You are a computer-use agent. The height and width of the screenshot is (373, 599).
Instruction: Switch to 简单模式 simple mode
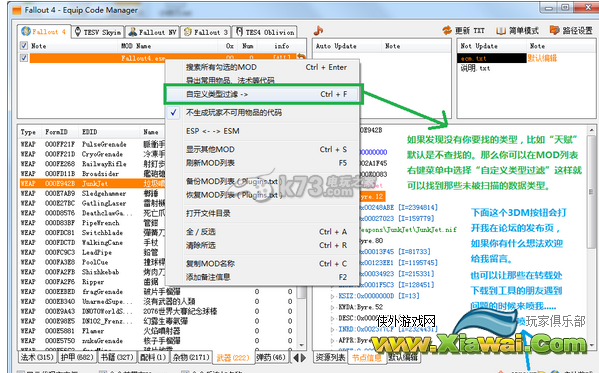click(x=524, y=31)
